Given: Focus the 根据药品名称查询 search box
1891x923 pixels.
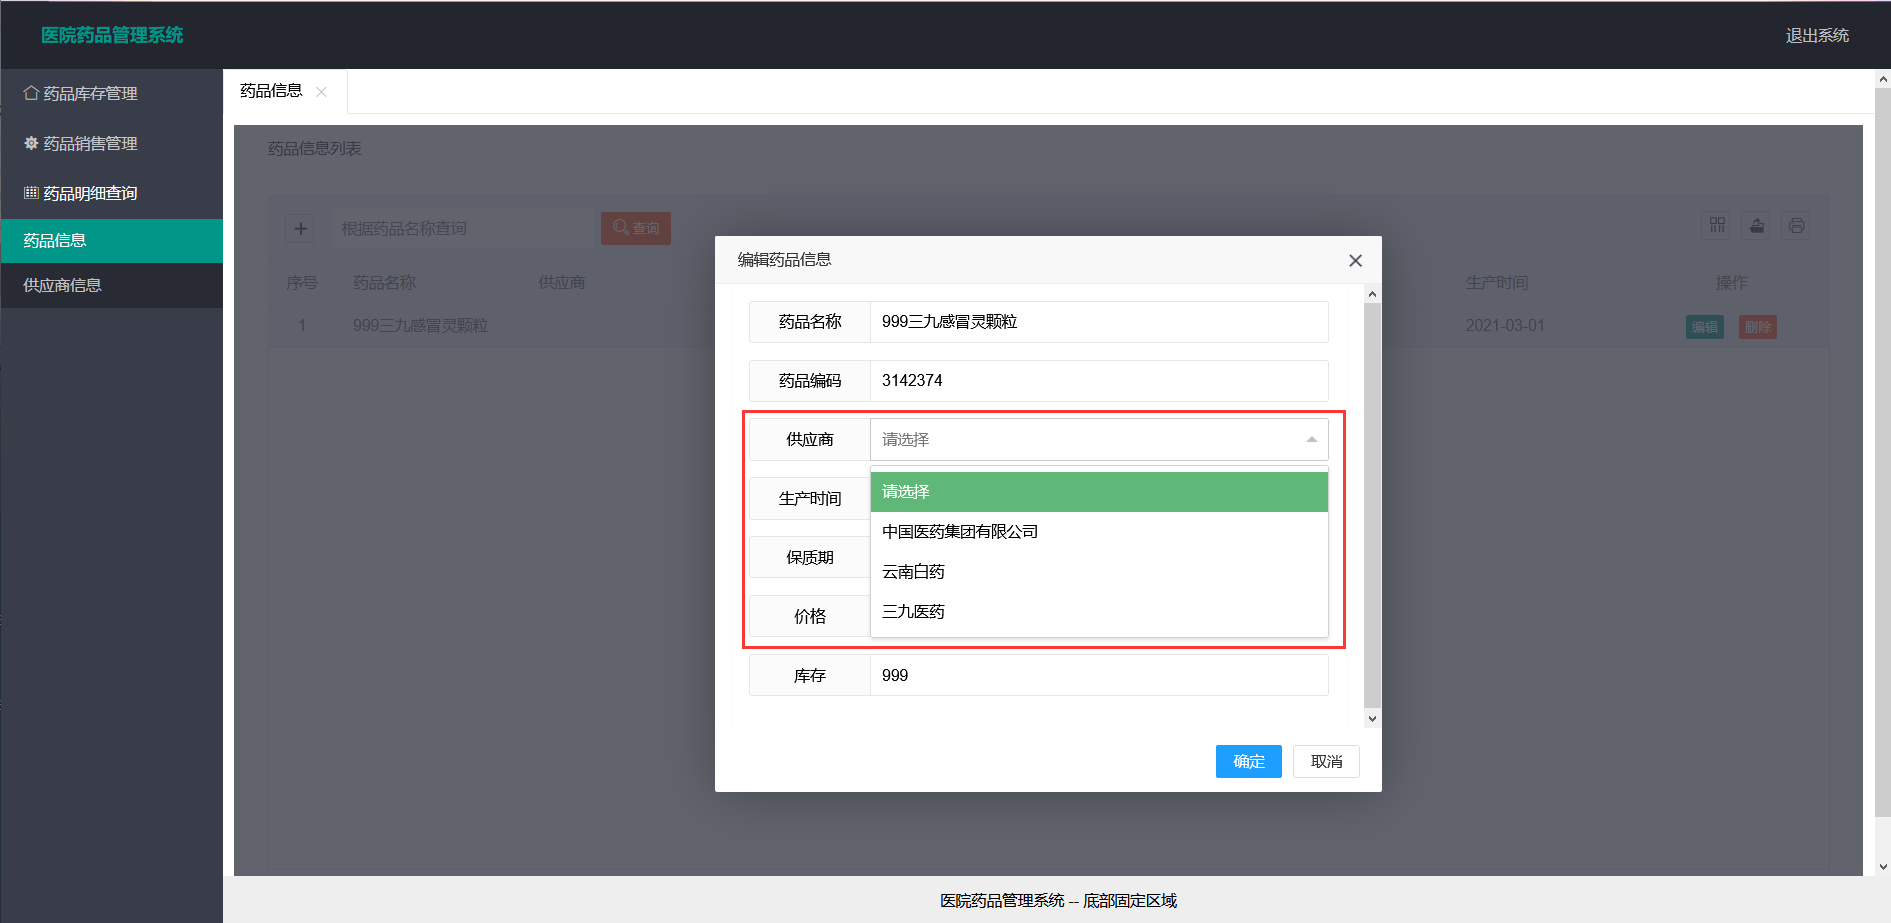Looking at the screenshot, I should tap(463, 228).
